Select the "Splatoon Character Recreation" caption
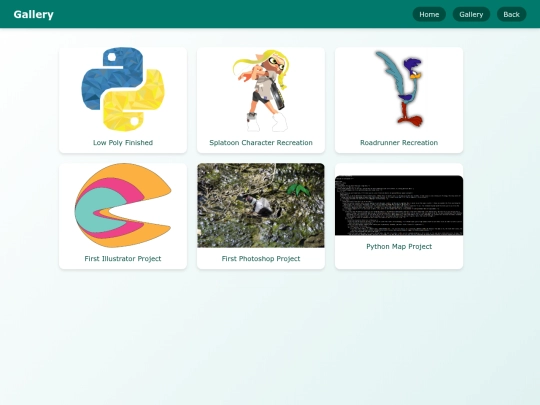This screenshot has width=540, height=405. [261, 143]
